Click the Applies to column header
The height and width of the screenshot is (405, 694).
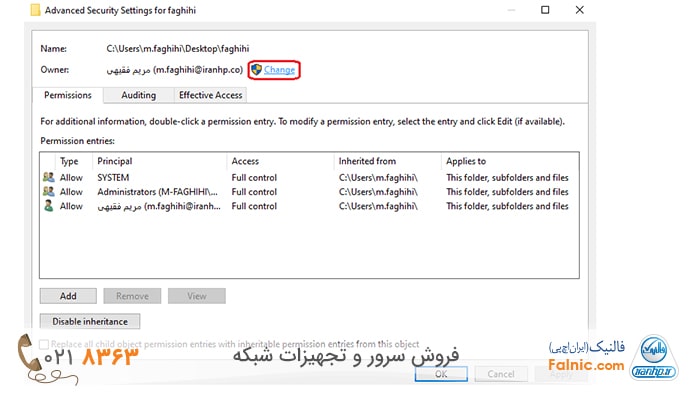coord(505,161)
